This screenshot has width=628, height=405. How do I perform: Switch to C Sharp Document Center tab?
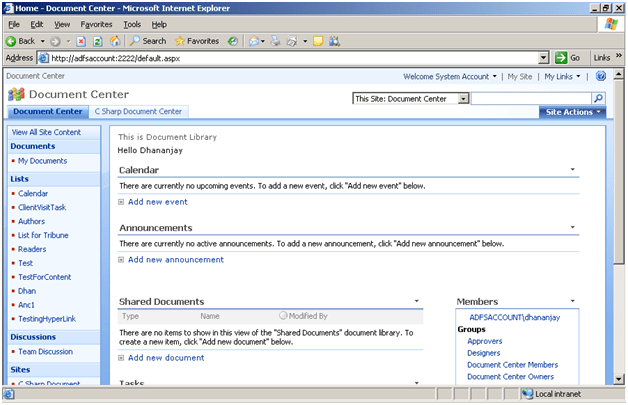pos(139,112)
